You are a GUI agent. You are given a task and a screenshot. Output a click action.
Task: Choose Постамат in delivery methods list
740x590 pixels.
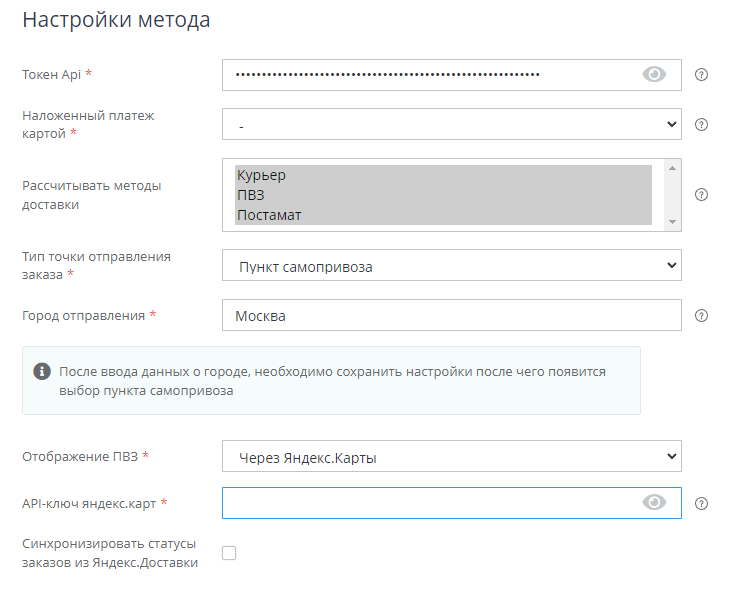pos(269,215)
